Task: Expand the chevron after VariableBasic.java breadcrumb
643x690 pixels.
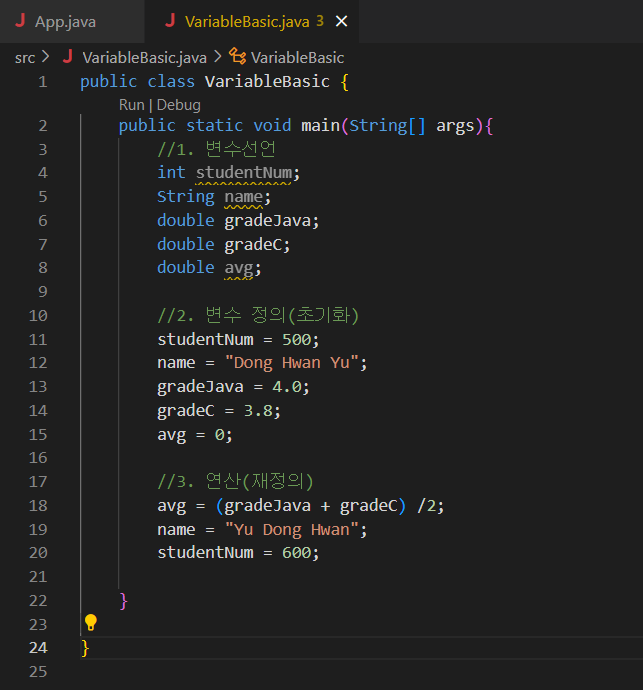Action: pos(217,57)
